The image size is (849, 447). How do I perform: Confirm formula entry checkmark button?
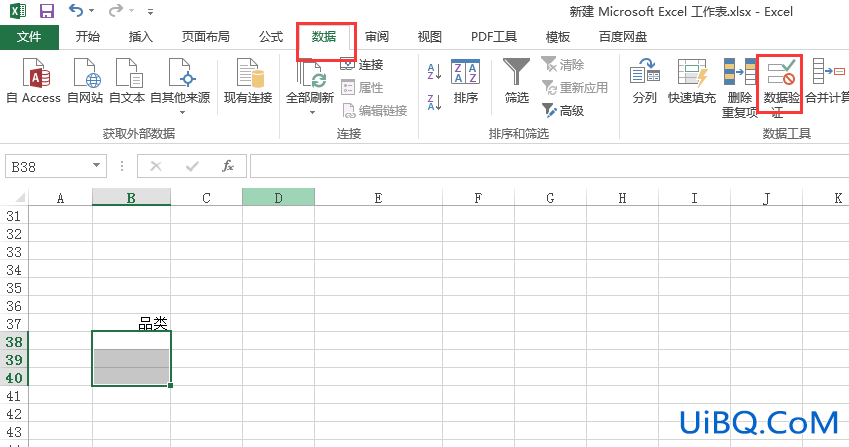192,166
